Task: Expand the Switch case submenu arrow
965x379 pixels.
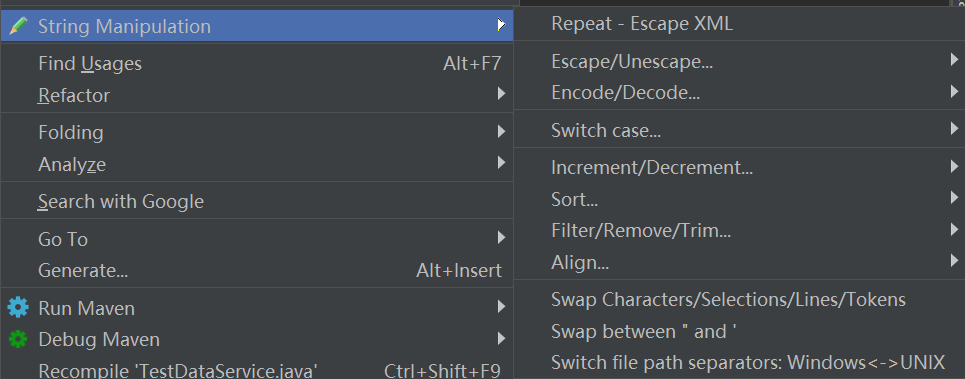Action: tap(954, 129)
